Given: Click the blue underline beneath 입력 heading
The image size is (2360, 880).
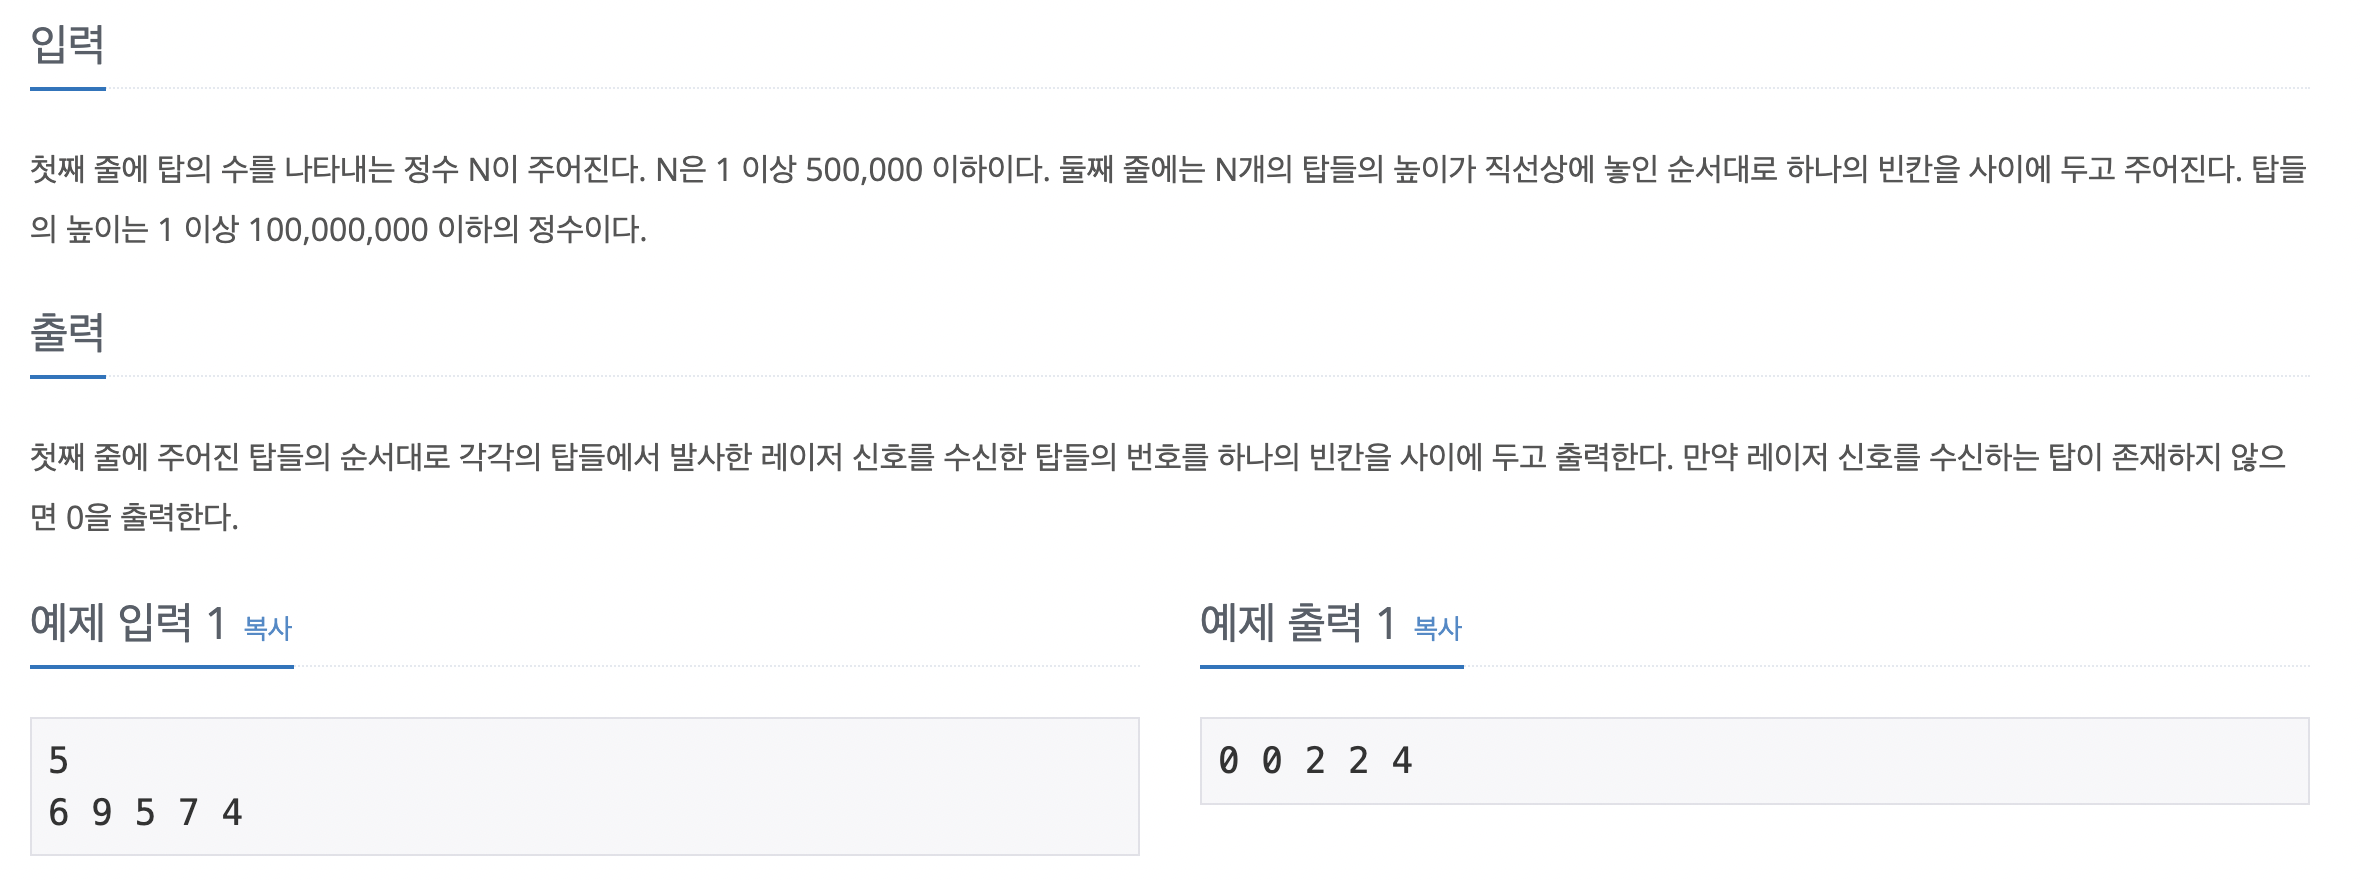Looking at the screenshot, I should click(68, 89).
